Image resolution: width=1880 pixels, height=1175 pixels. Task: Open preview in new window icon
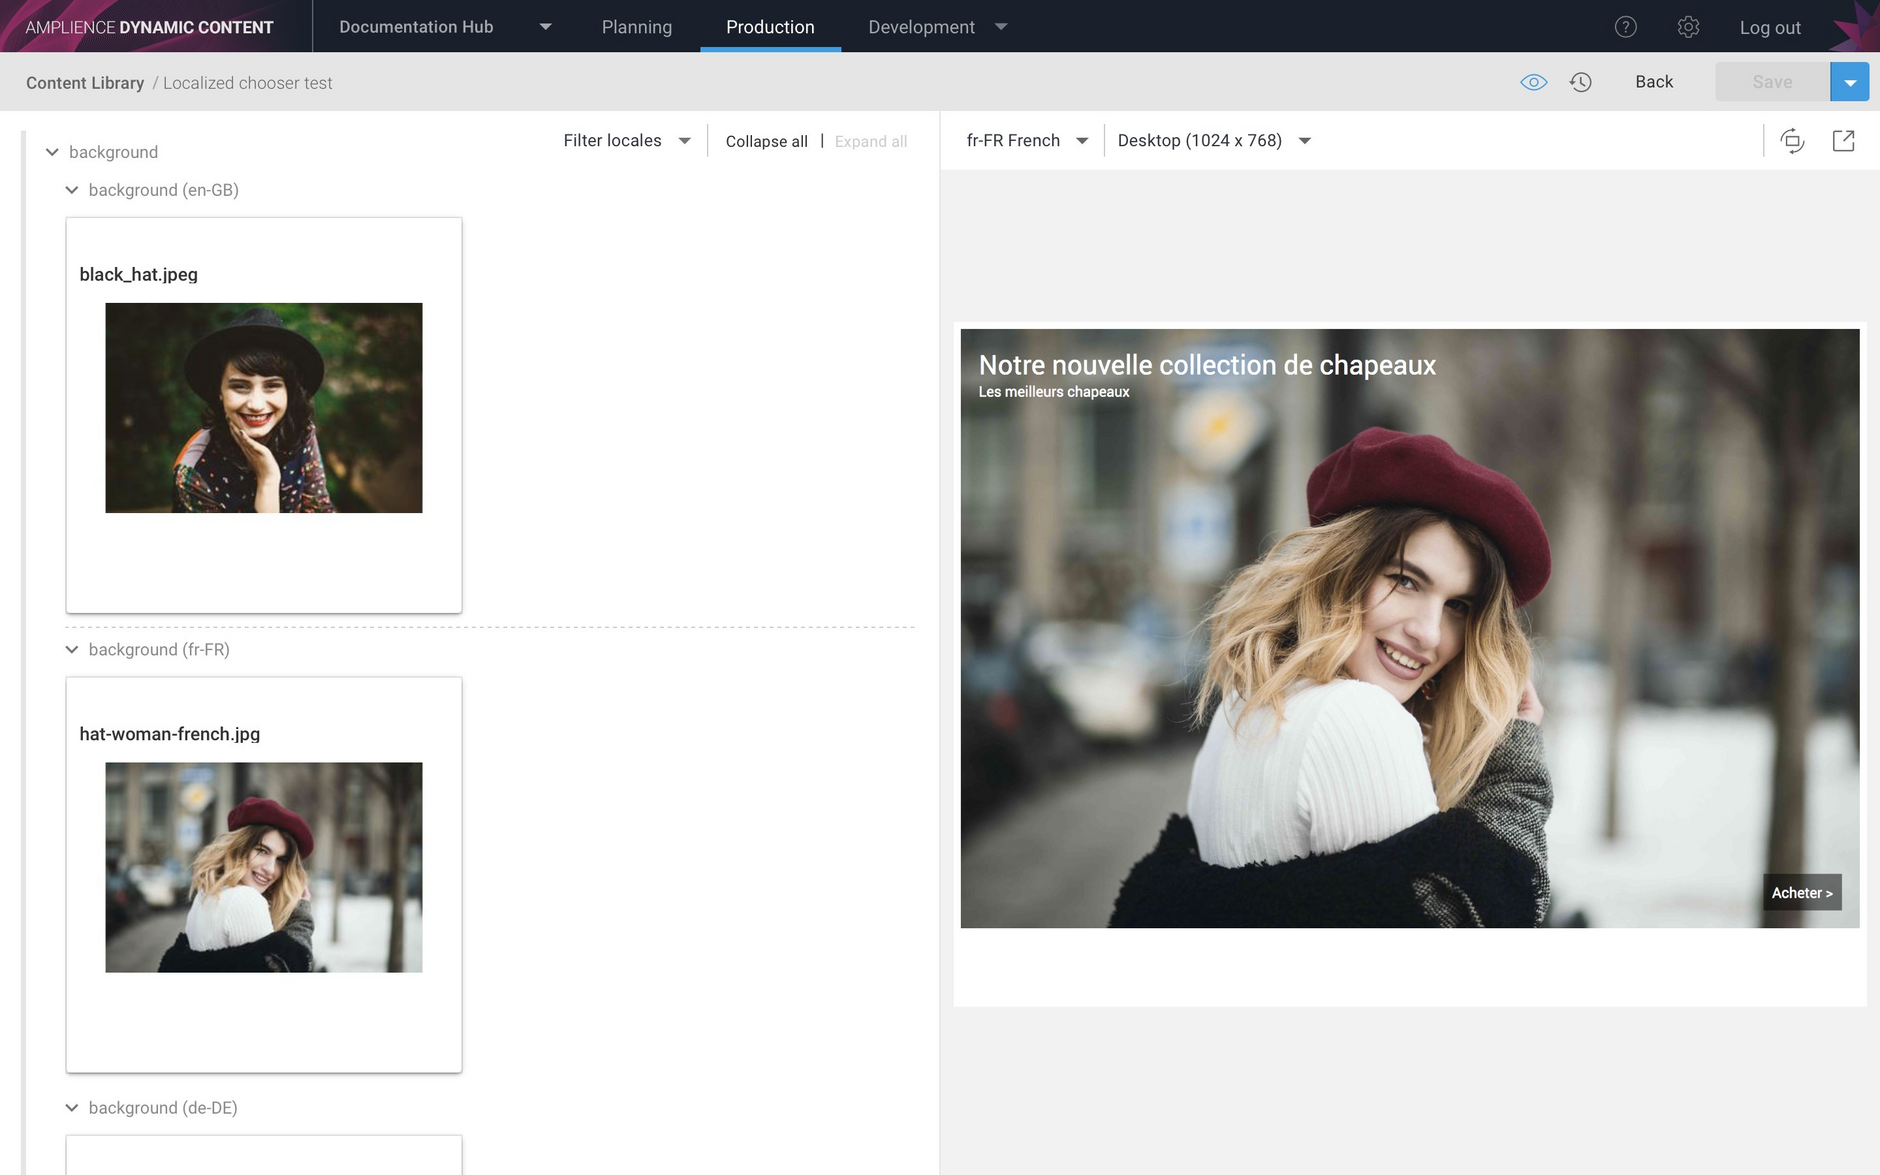pyautogui.click(x=1843, y=141)
